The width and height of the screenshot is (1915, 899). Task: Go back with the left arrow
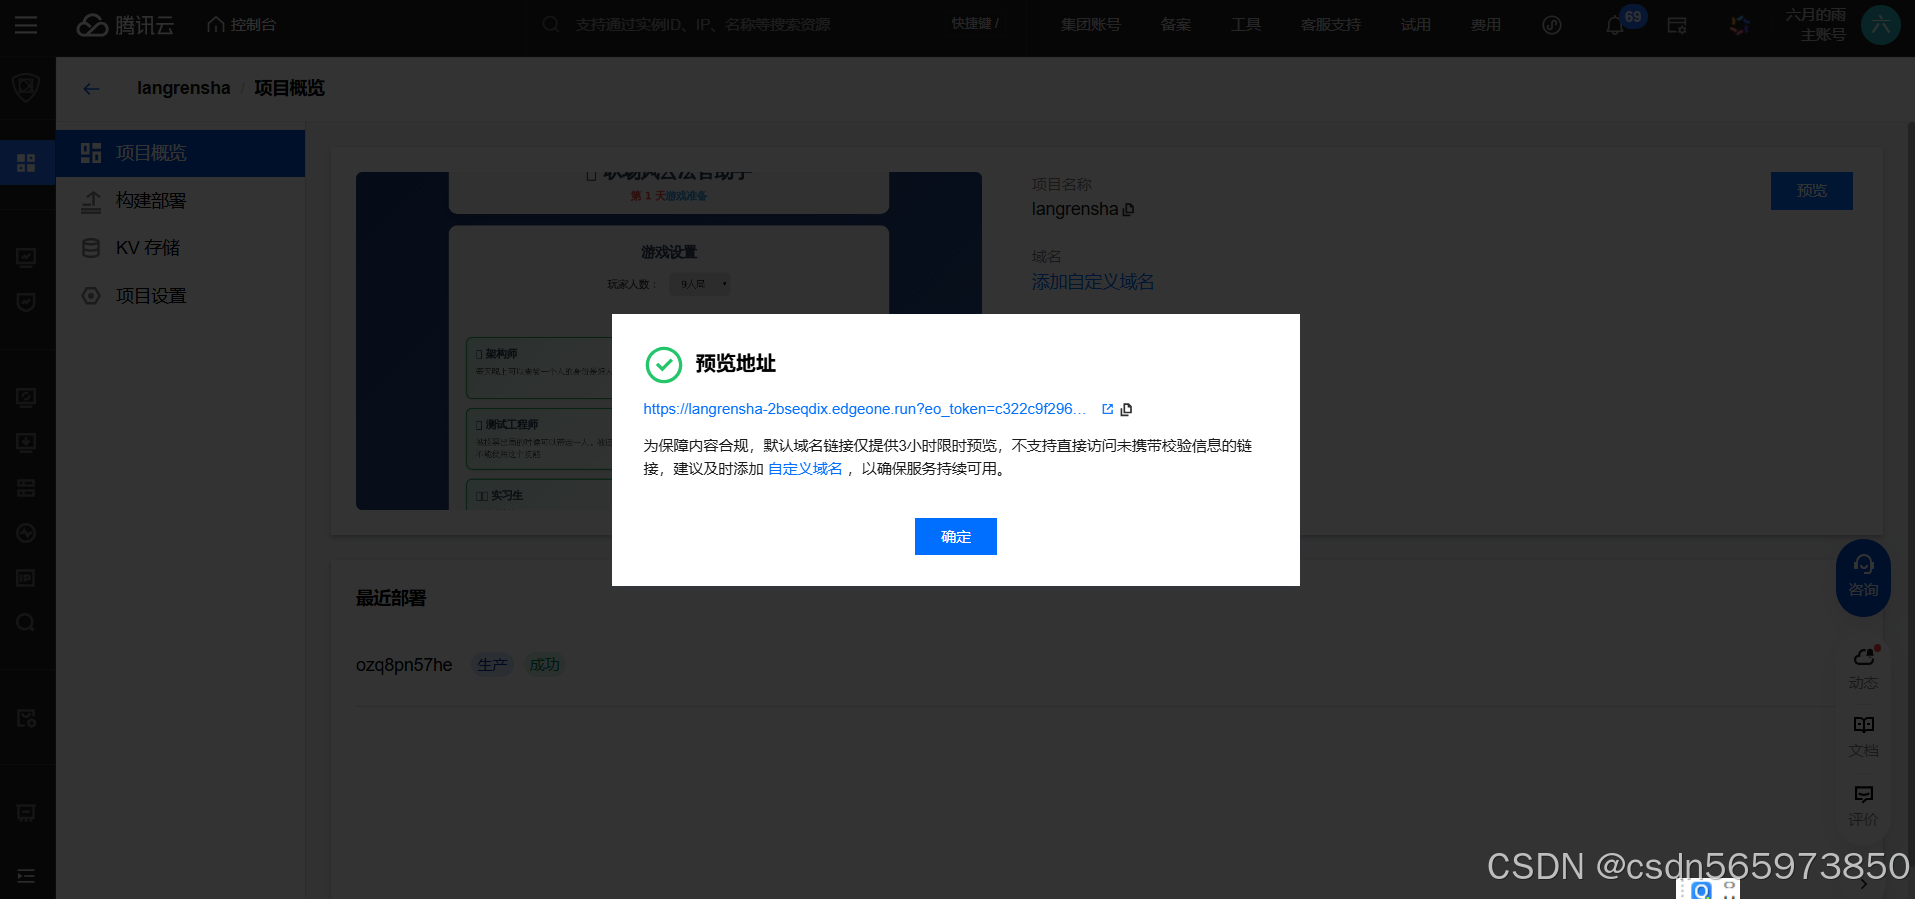tap(91, 89)
